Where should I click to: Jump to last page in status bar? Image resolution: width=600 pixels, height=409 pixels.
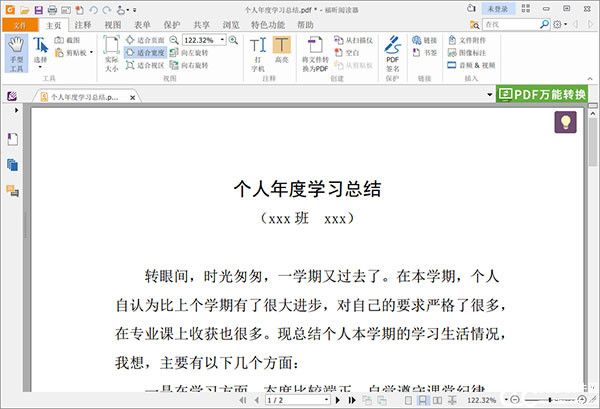pos(352,400)
